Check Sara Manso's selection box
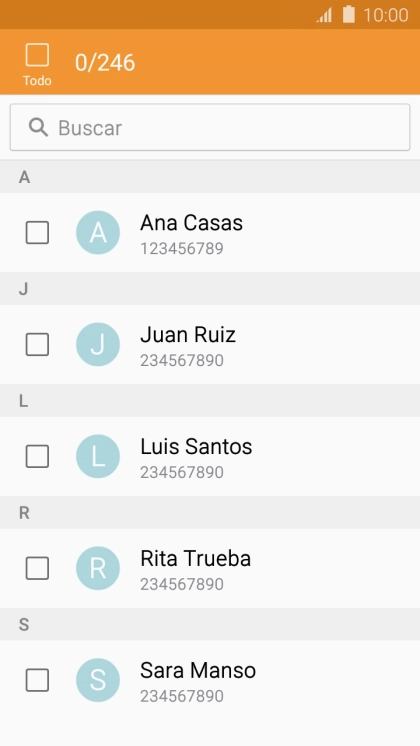The height and width of the screenshot is (746, 420). pos(37,680)
